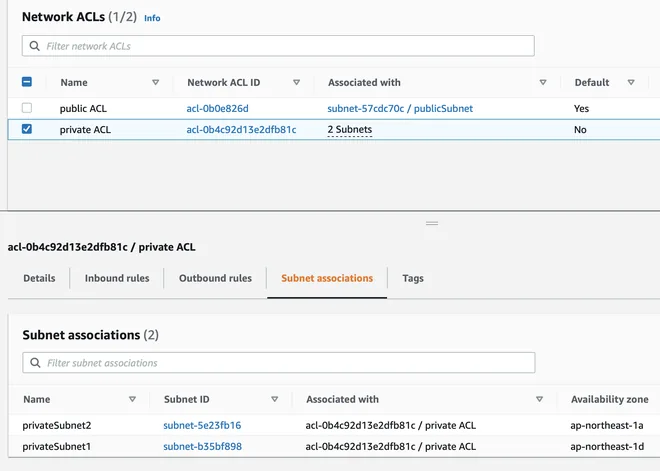The height and width of the screenshot is (471, 660).
Task: Click the search icon in Filter subnet associations
Action: [35, 362]
